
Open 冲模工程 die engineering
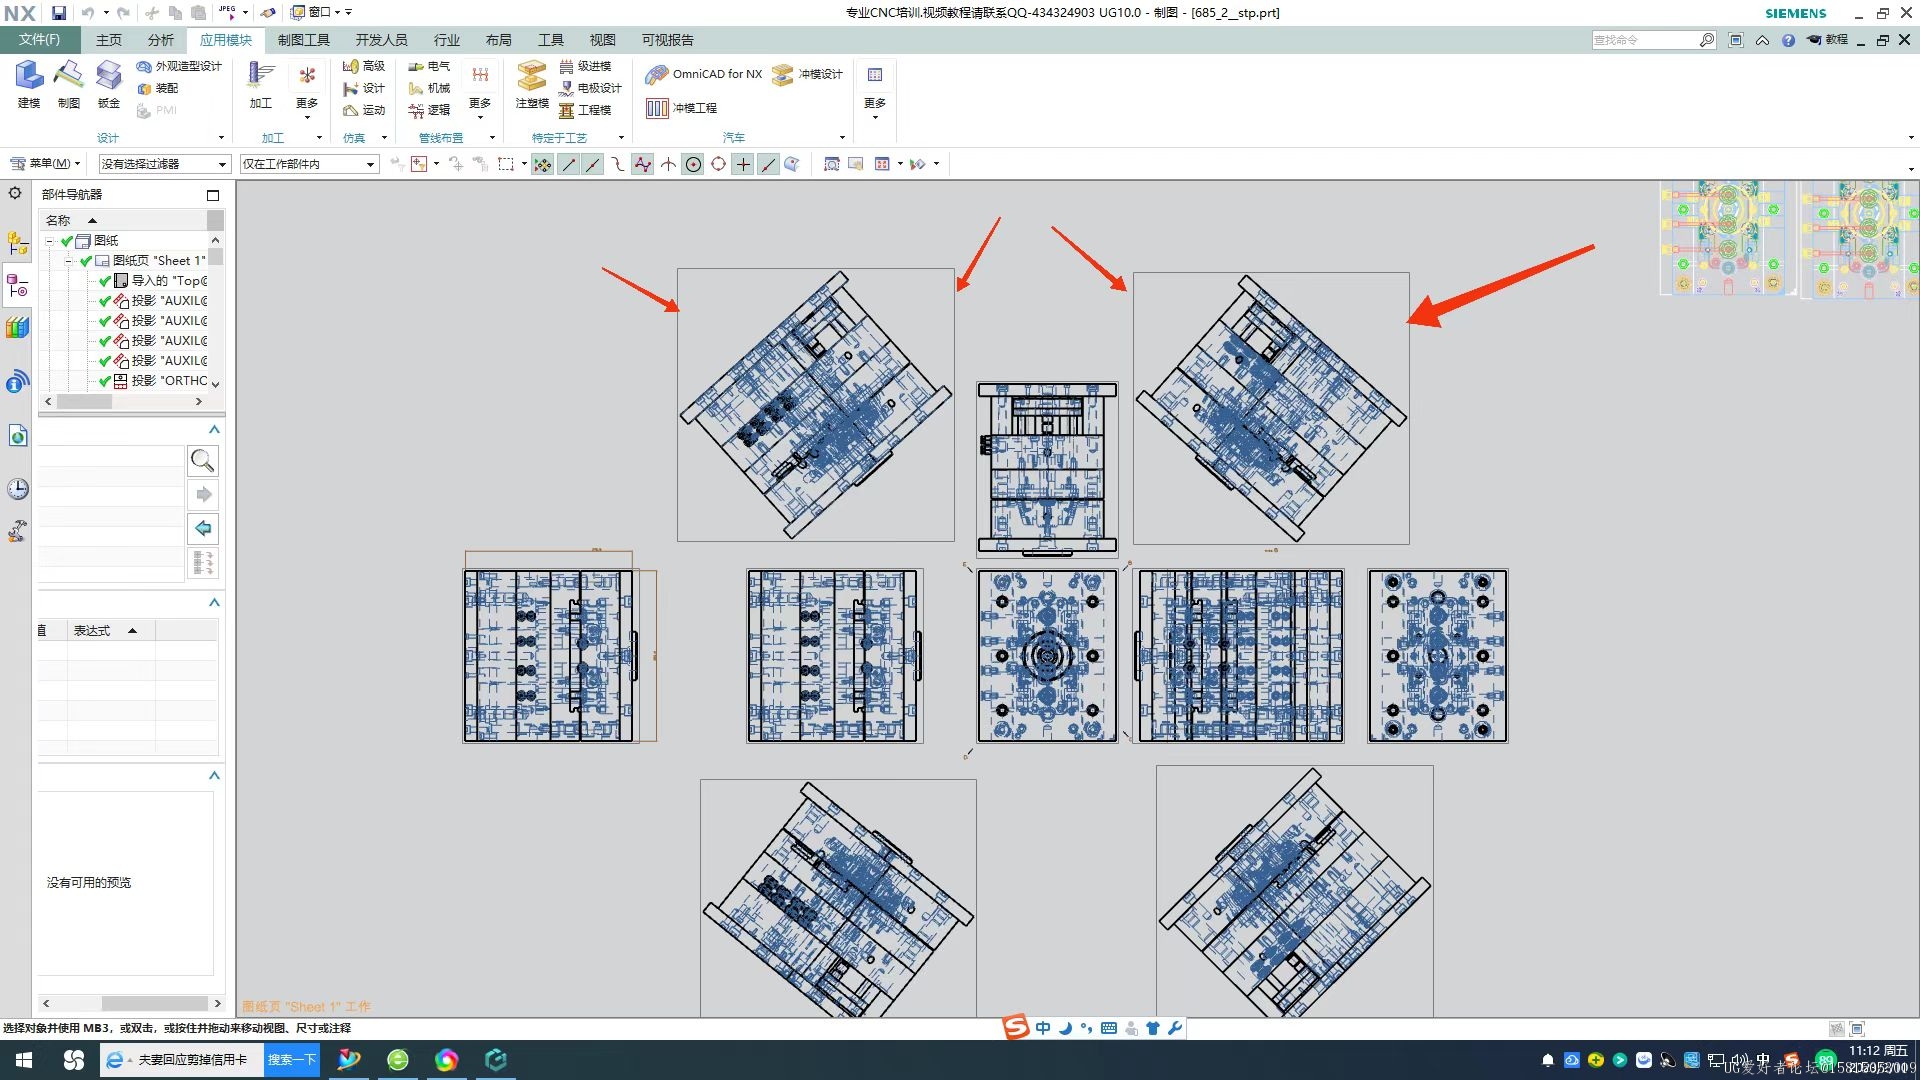(682, 108)
